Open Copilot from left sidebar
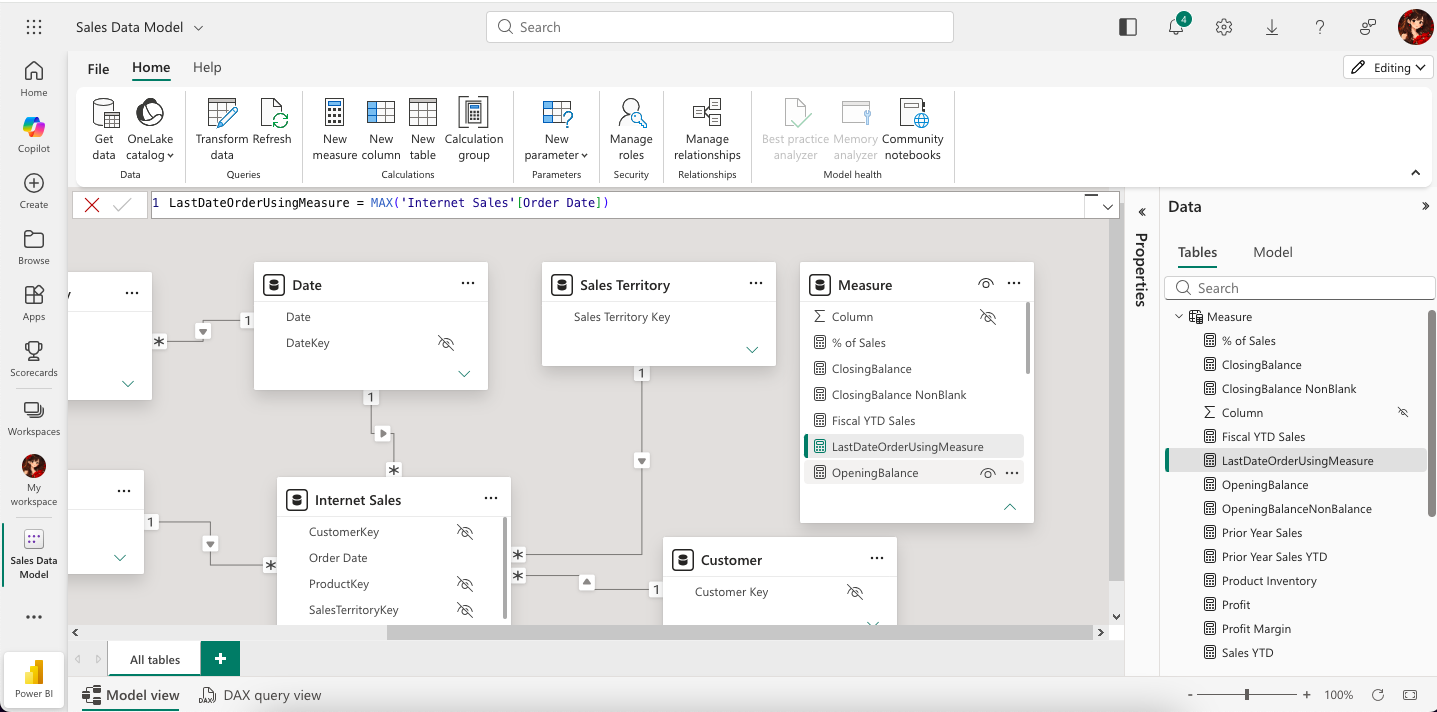This screenshot has width=1437, height=712. tap(34, 135)
